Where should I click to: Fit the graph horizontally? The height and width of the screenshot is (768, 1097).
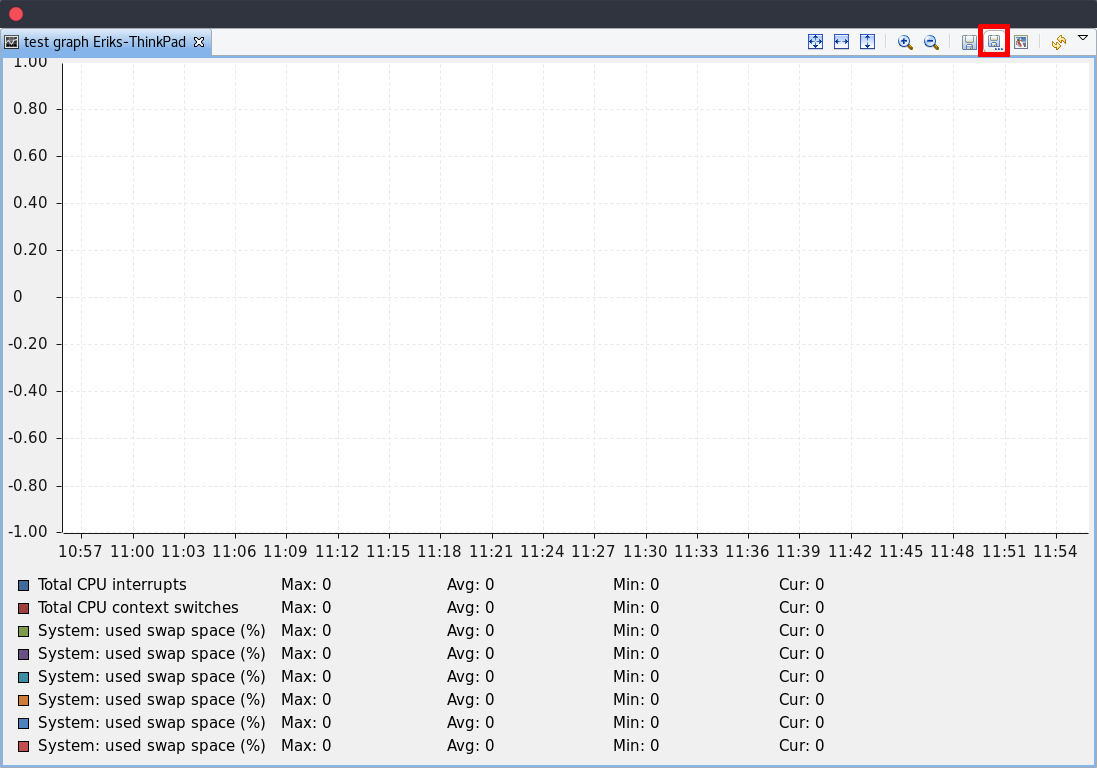[841, 41]
